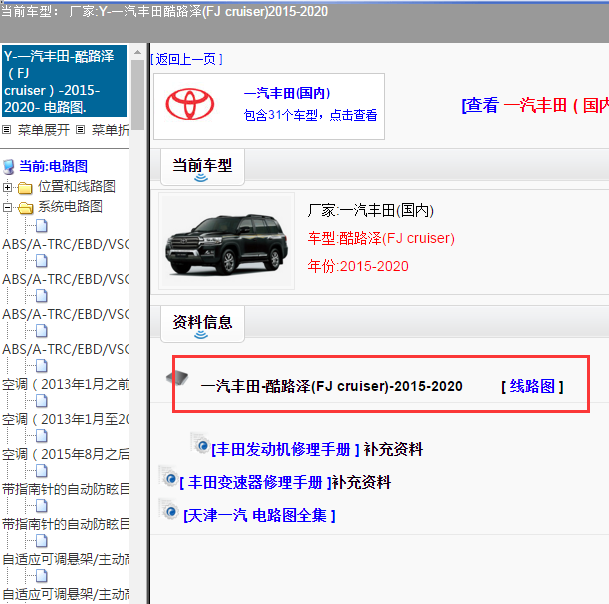
Task: Click the 返回上一页 link
Action: point(186,59)
